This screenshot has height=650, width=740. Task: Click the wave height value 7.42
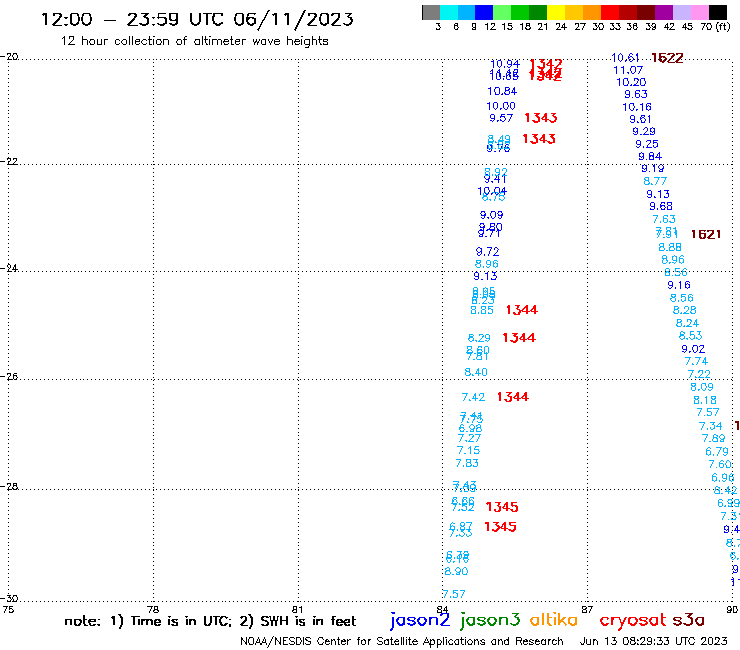coord(473,397)
